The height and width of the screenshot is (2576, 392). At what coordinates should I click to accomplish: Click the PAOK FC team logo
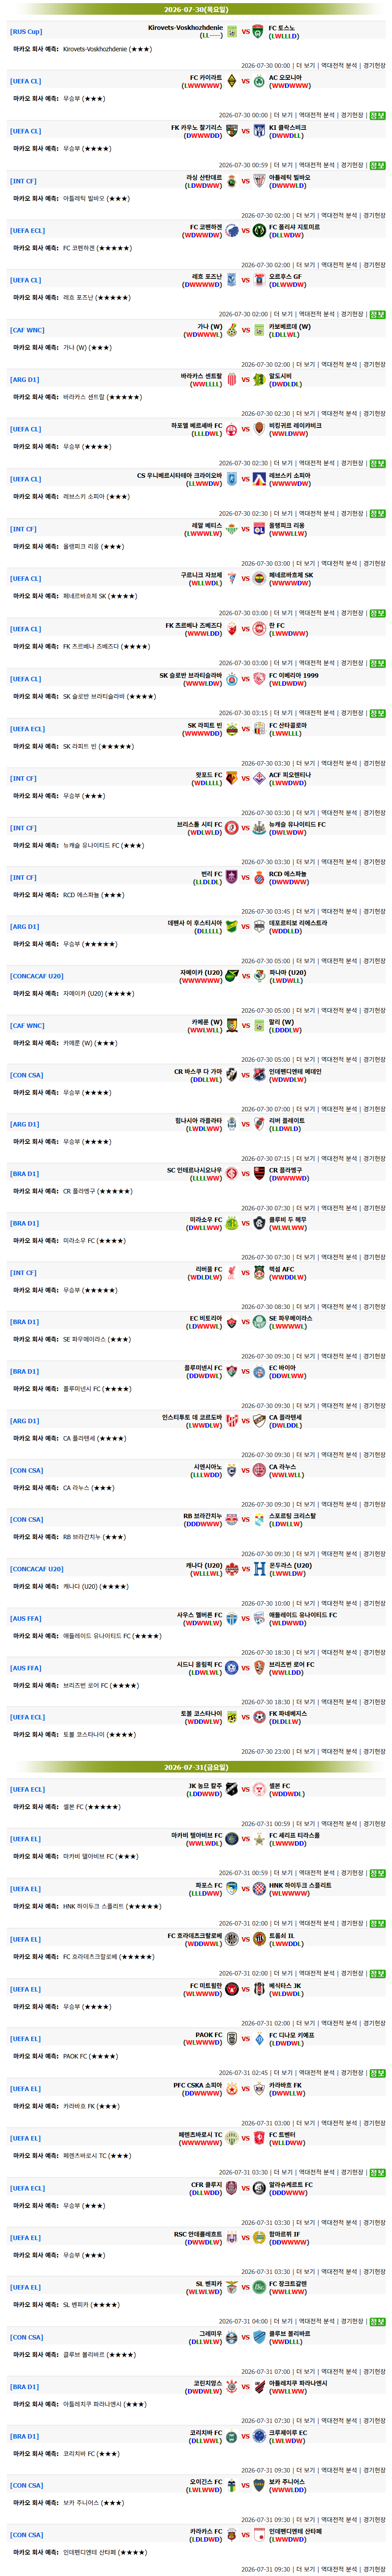pyautogui.click(x=232, y=2039)
